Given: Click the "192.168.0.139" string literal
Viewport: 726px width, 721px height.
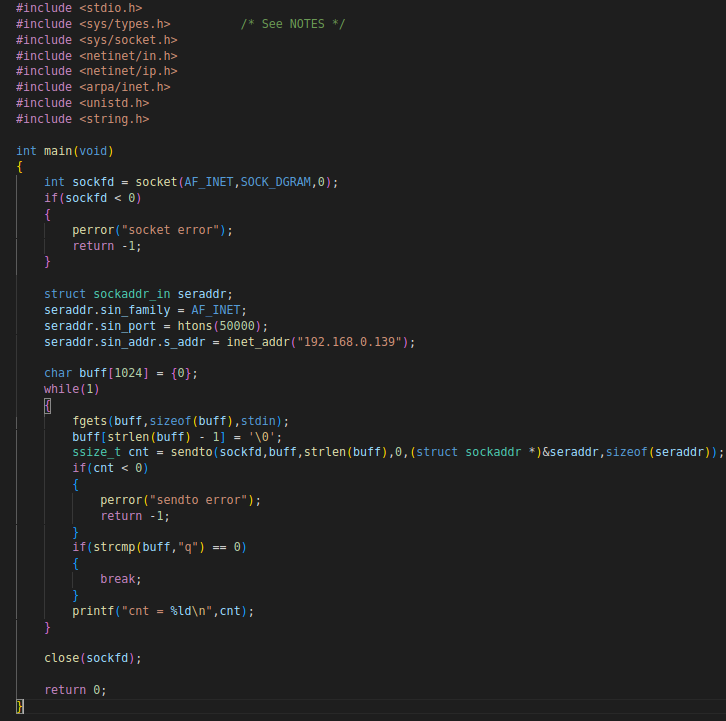Looking at the screenshot, I should pos(349,342).
